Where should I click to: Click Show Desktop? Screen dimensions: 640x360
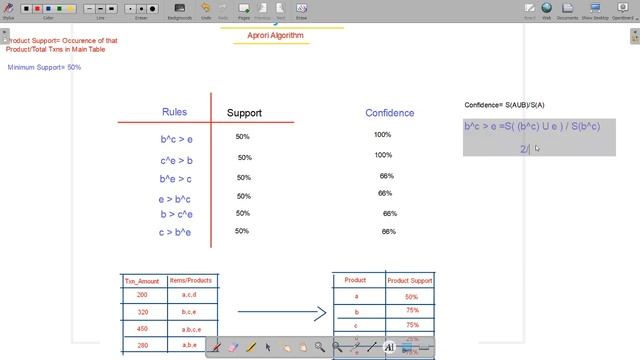coord(595,11)
